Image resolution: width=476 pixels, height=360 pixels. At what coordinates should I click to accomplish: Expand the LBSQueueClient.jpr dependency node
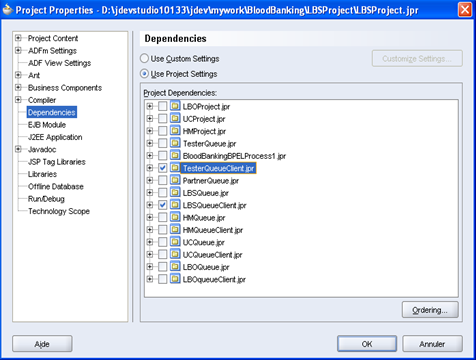click(x=150, y=205)
